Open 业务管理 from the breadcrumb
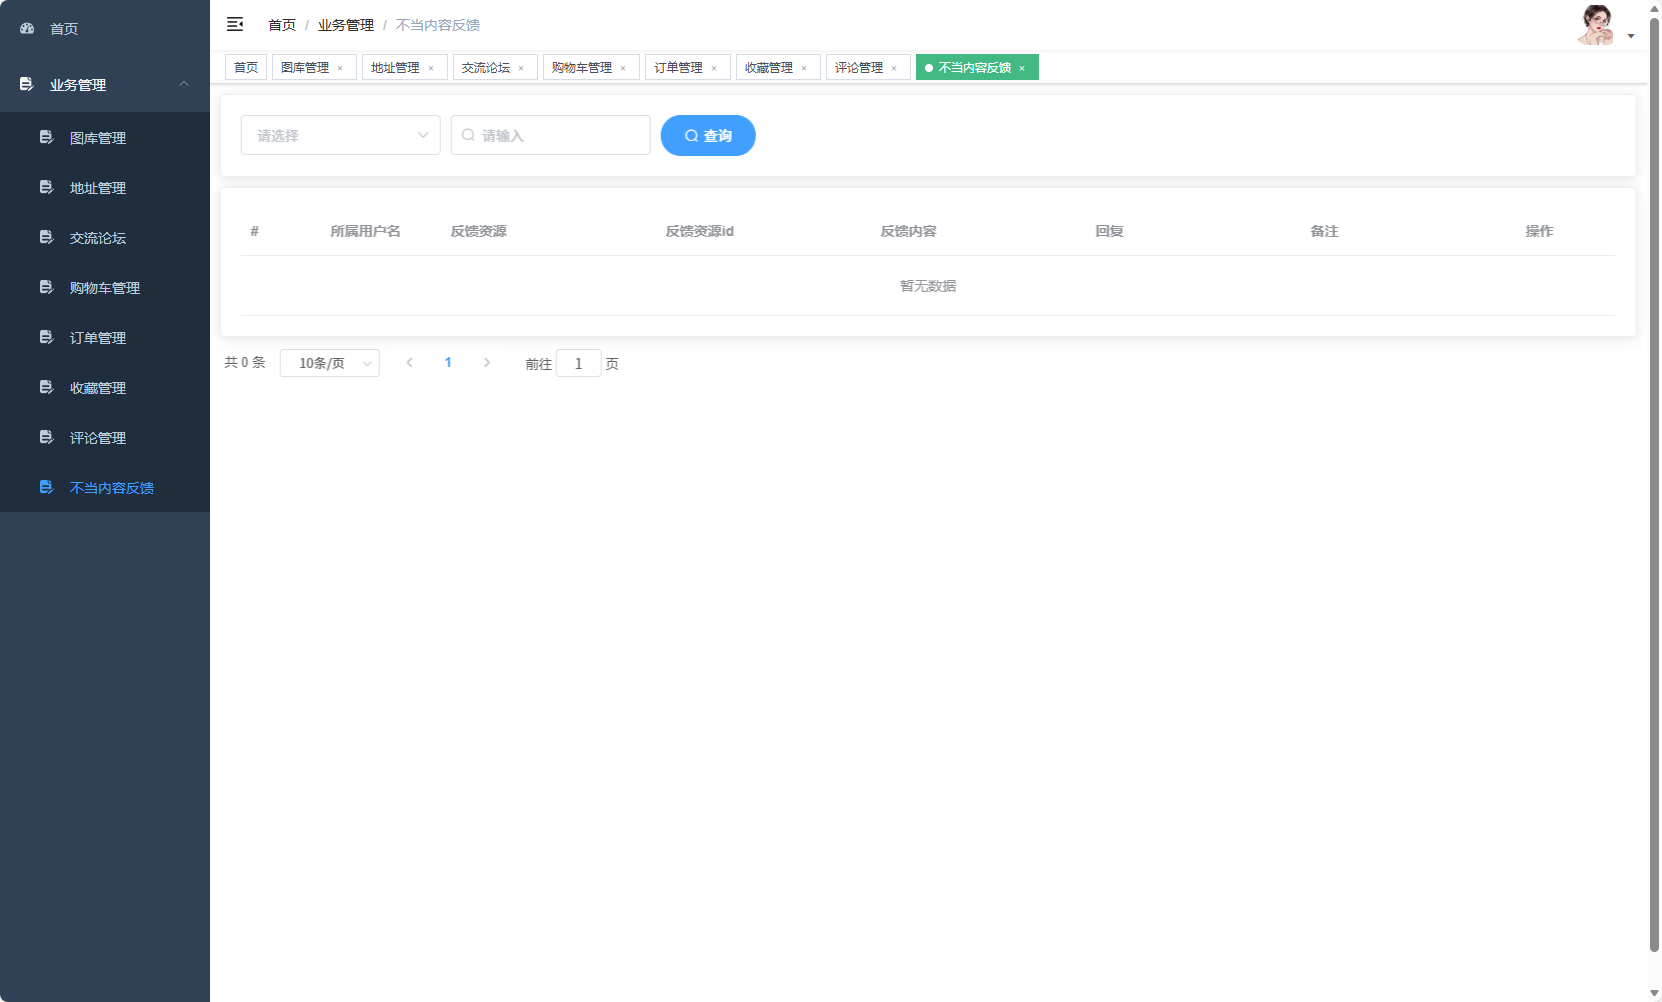 pyautogui.click(x=345, y=24)
